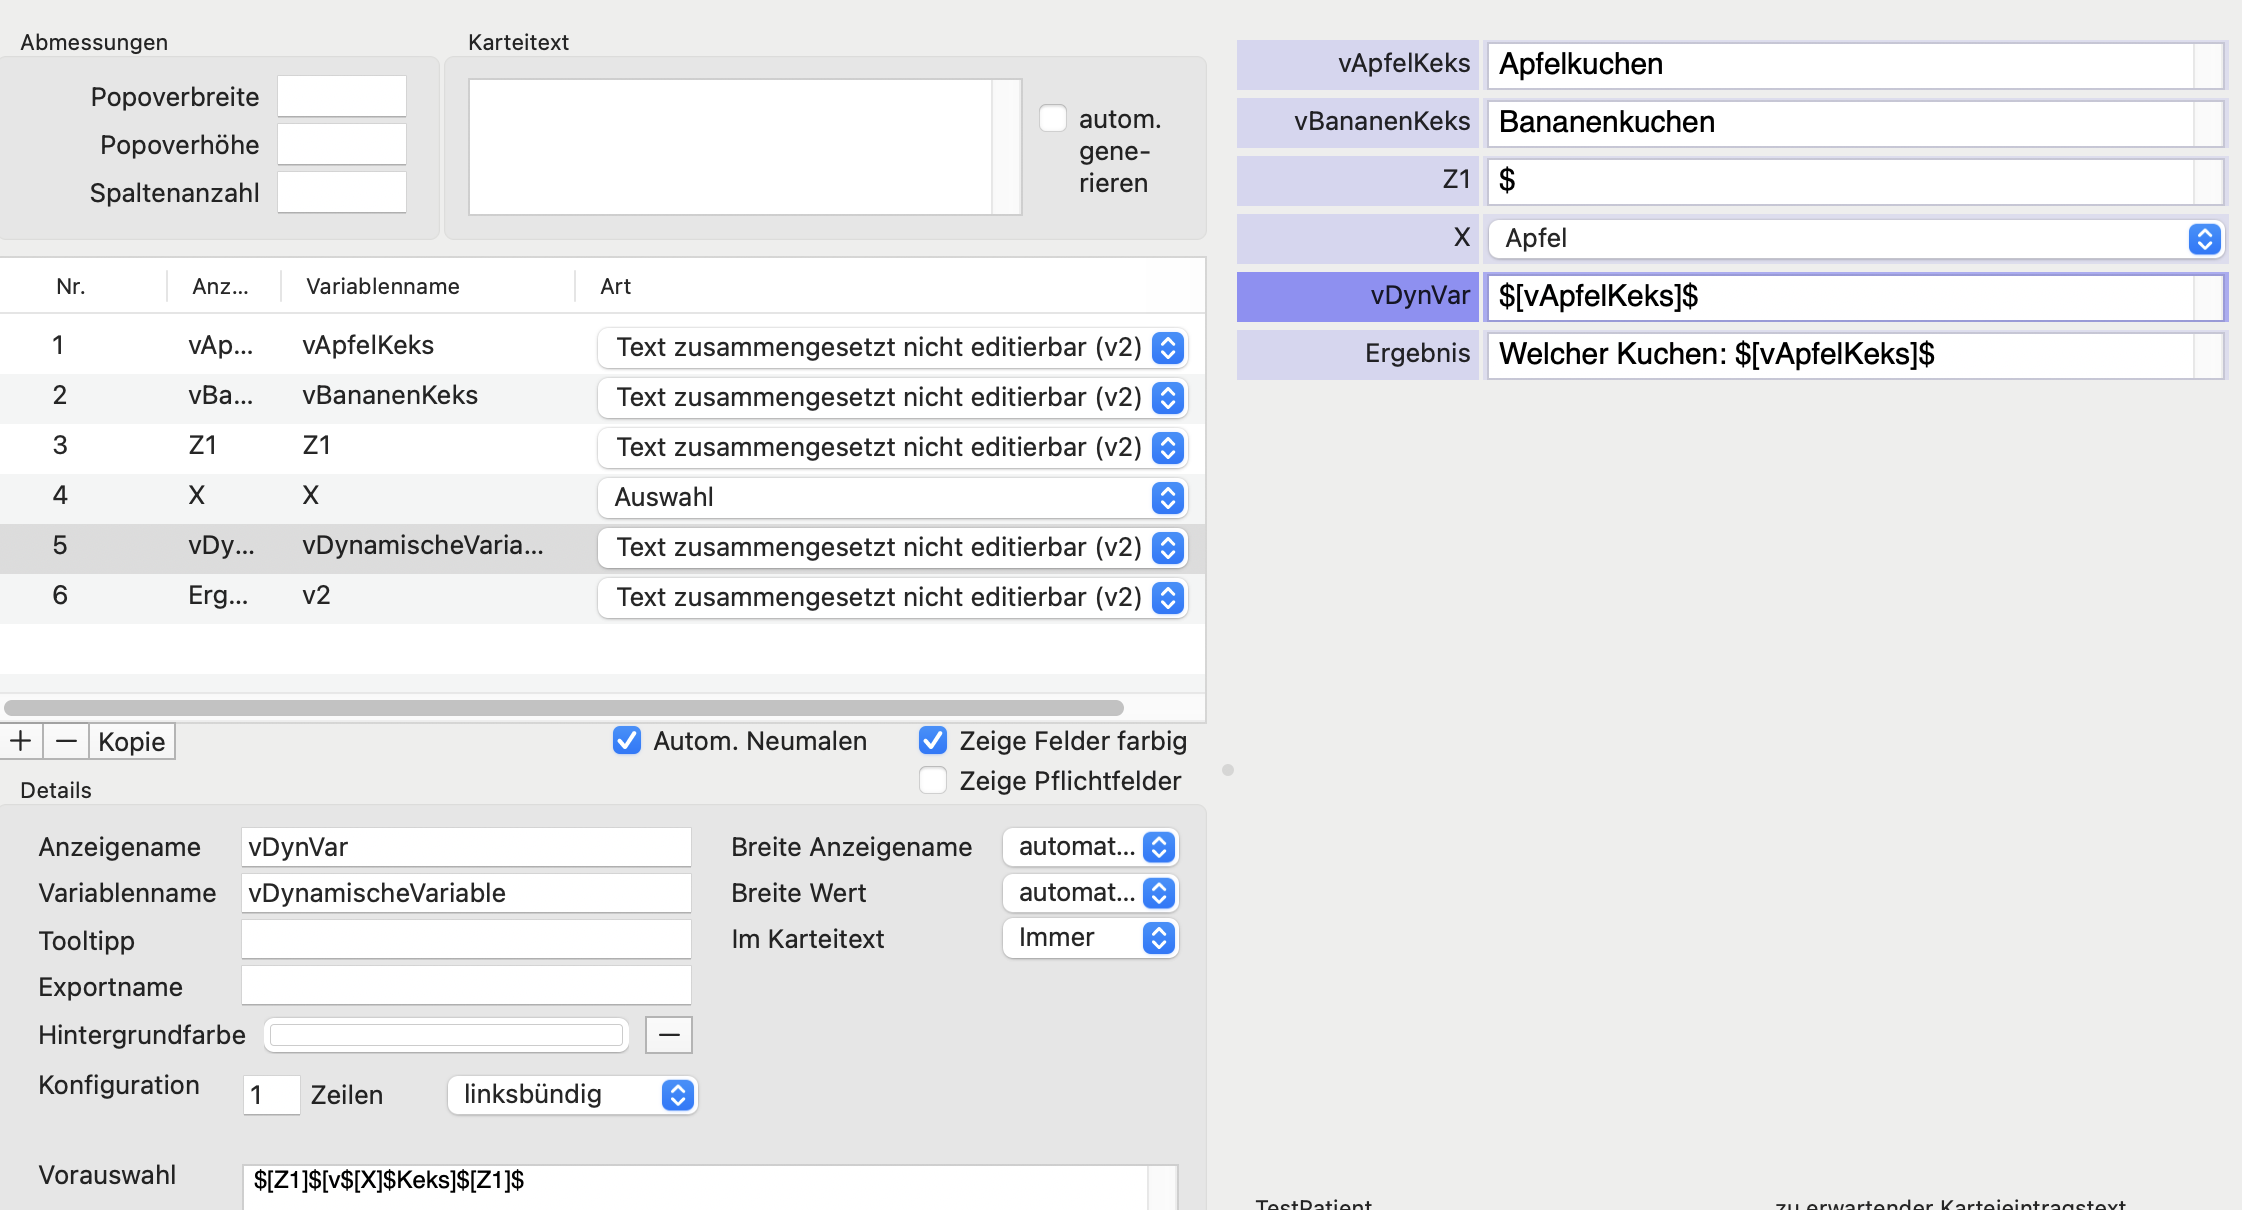Enable autom. generieren checkbox
The width and height of the screenshot is (2242, 1210).
[x=1053, y=118]
